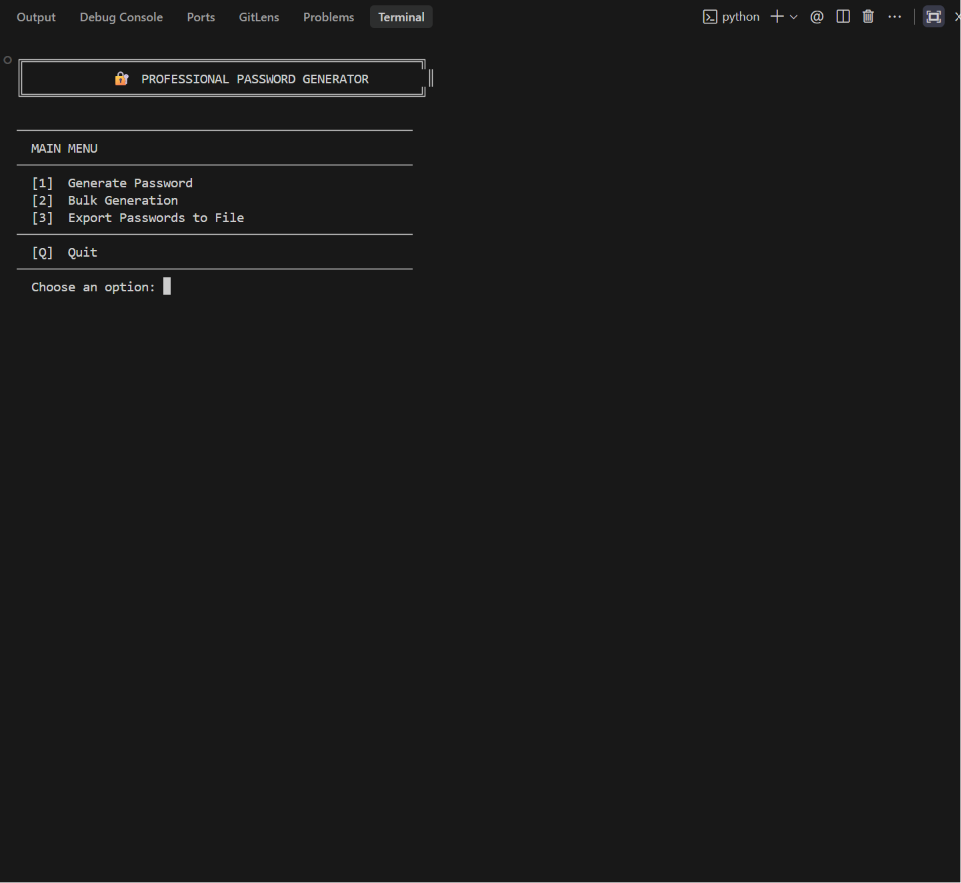Focus the terminal cursor block after prompt
961x883 pixels.
167,286
